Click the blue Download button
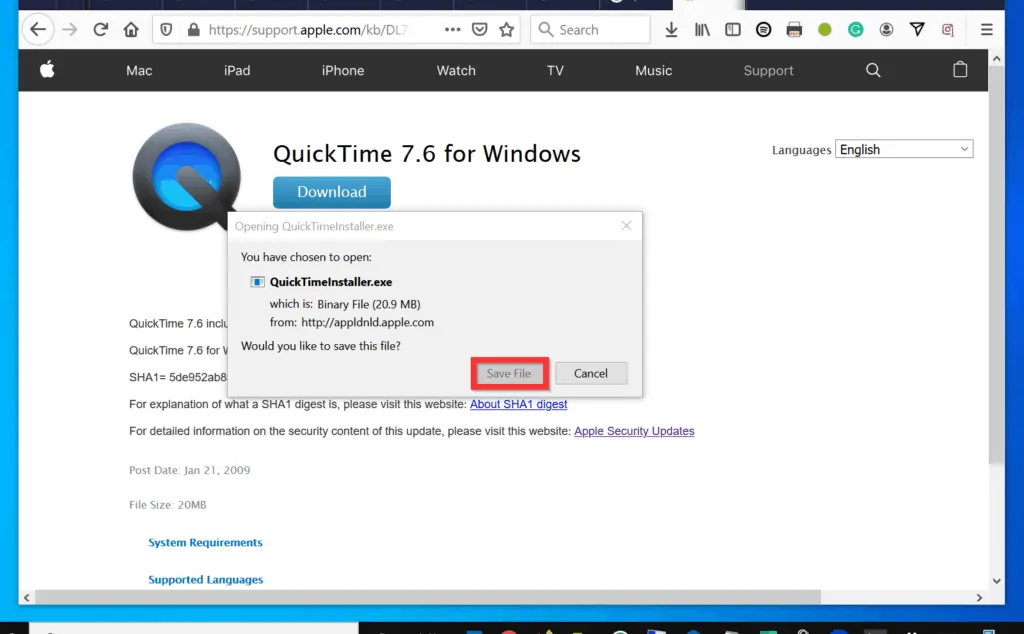This screenshot has width=1024, height=634. point(332,192)
